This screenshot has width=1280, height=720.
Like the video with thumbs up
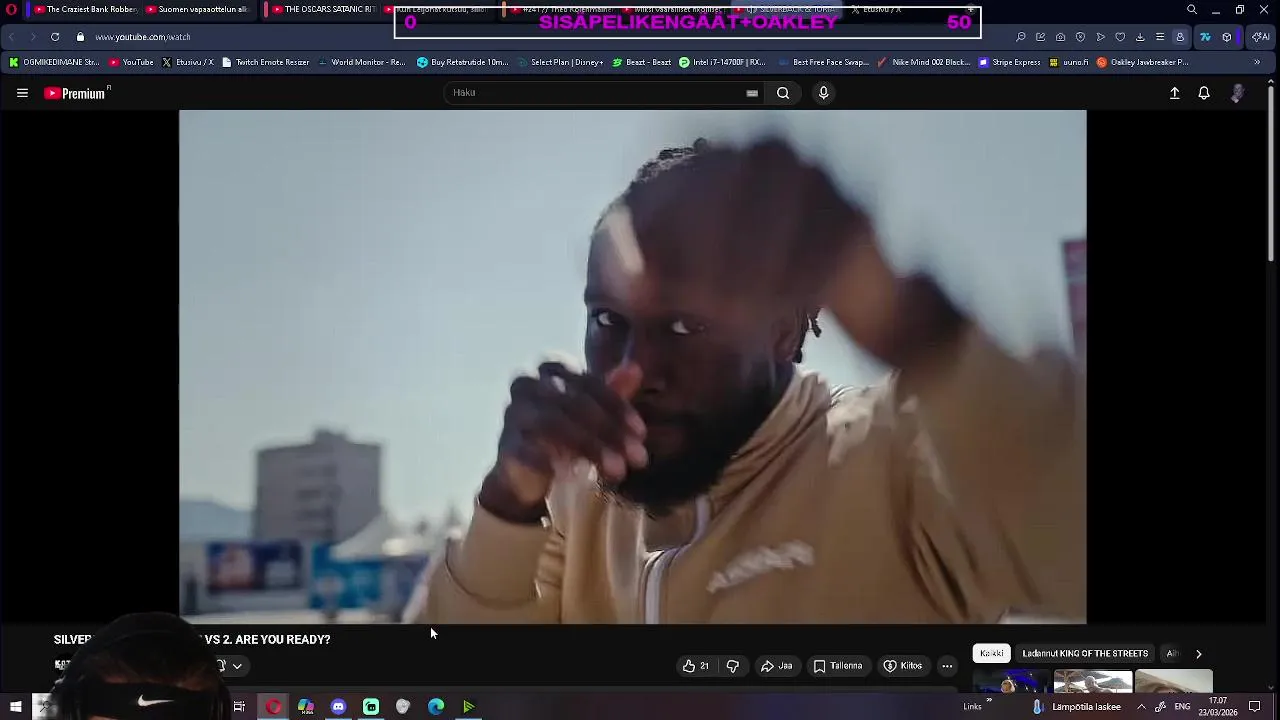pos(696,666)
